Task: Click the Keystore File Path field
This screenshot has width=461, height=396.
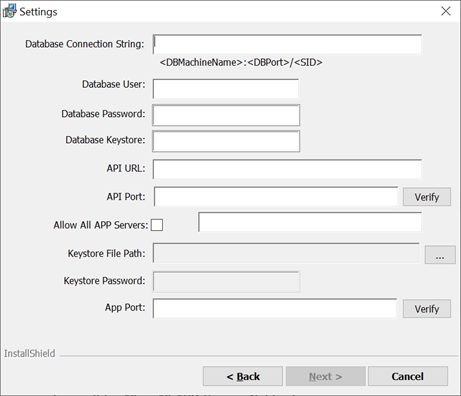Action: click(286, 253)
